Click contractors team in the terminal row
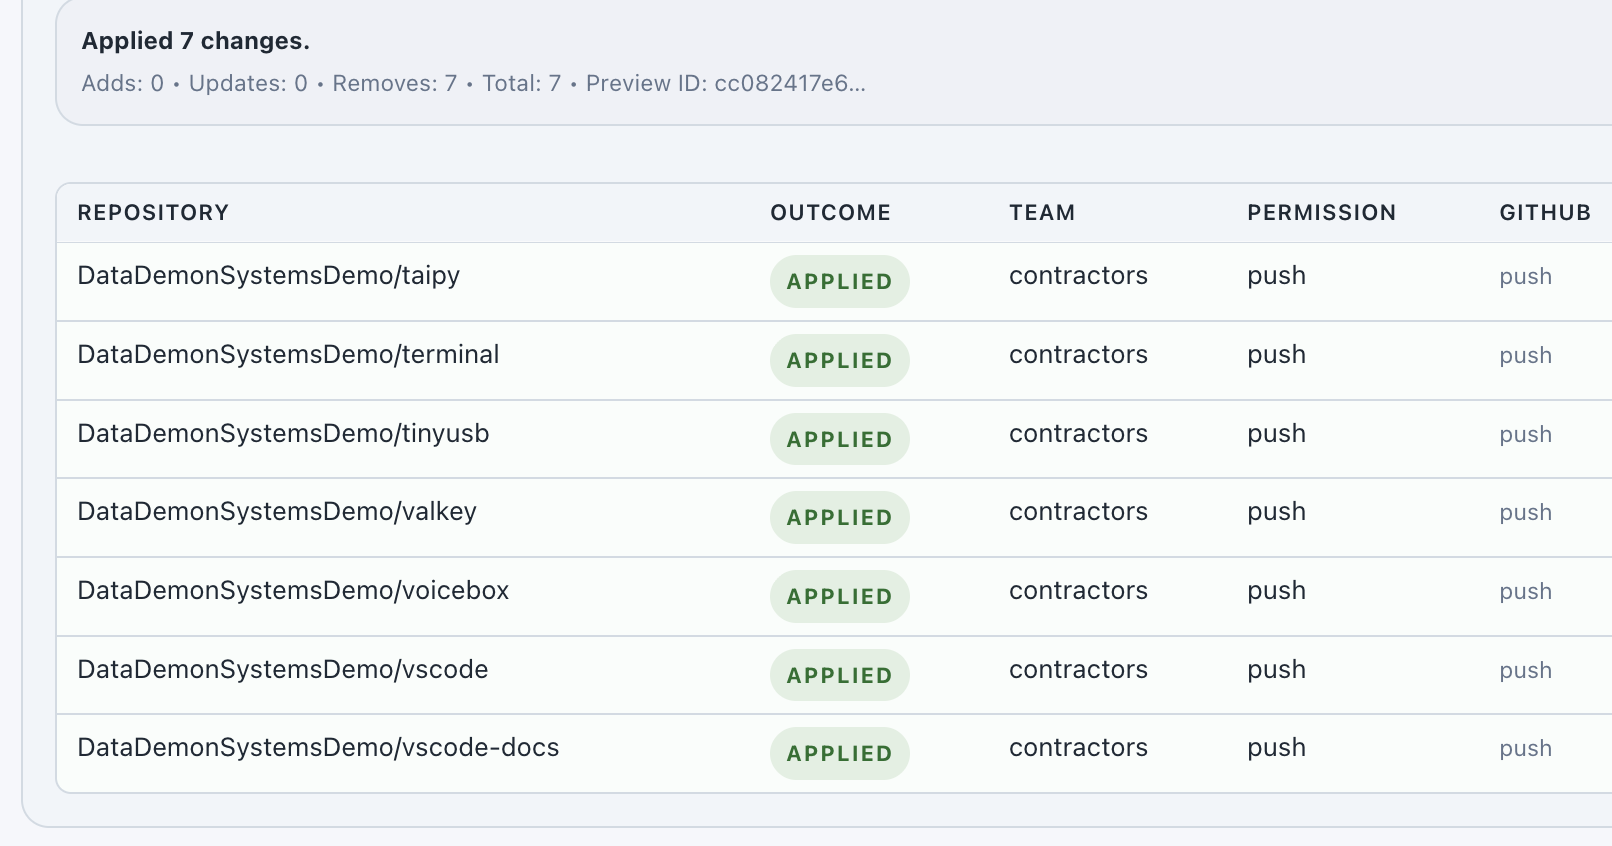Viewport: 1612px width, 846px height. (1078, 355)
